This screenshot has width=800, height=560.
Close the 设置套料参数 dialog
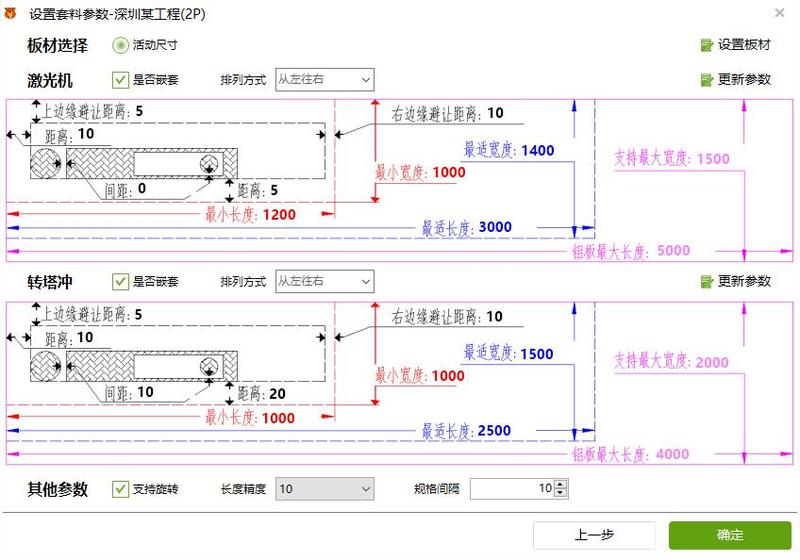click(779, 13)
